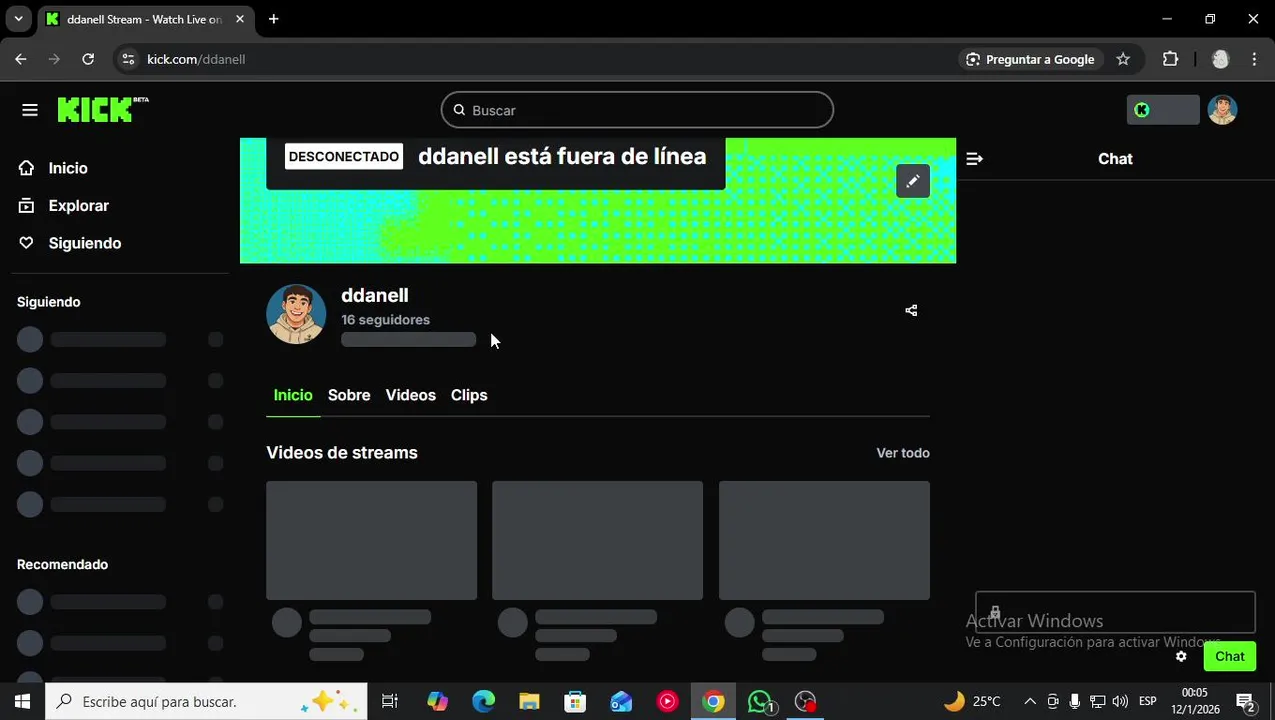Edit the channel banner with pencil icon
Viewport: 1275px width, 720px height.
click(913, 181)
